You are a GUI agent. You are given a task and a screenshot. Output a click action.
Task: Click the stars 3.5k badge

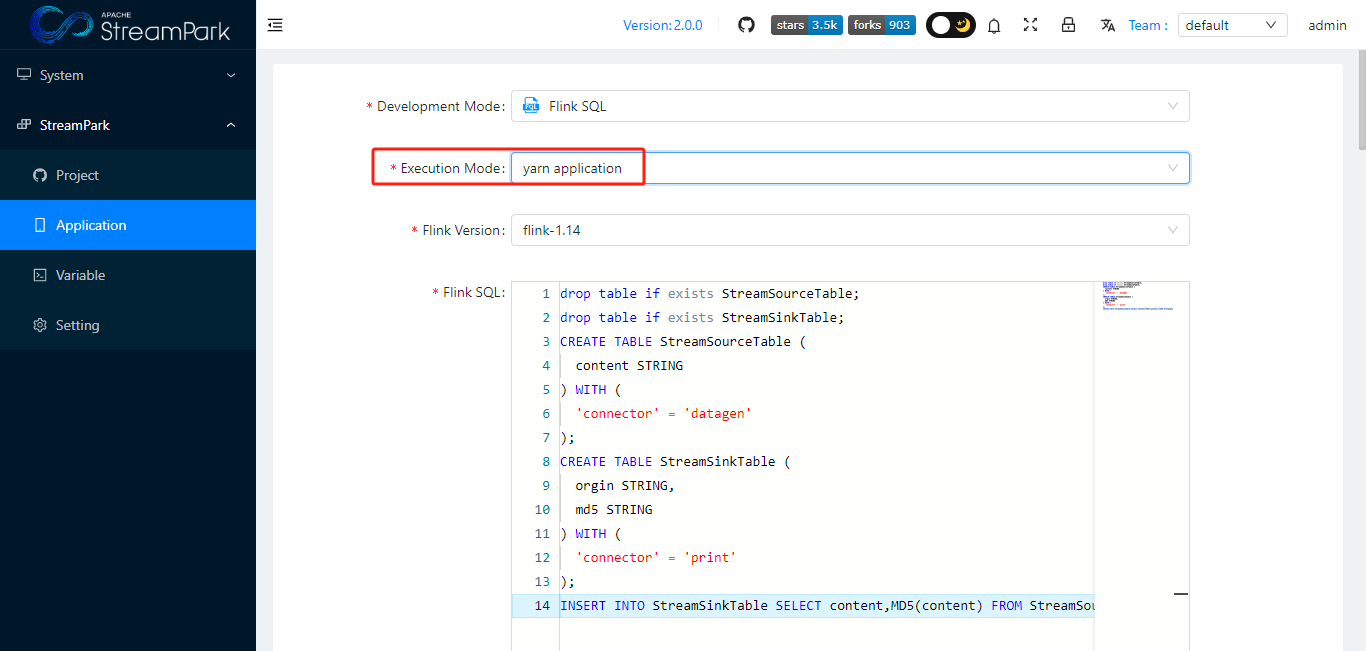806,24
